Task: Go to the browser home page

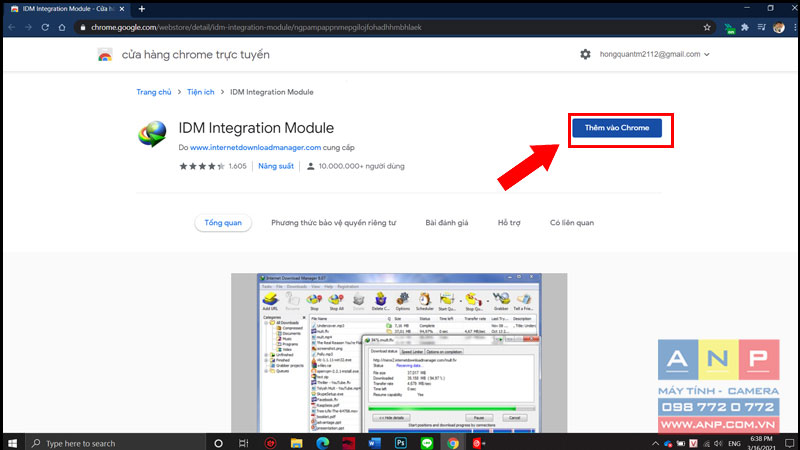Action: point(62,28)
